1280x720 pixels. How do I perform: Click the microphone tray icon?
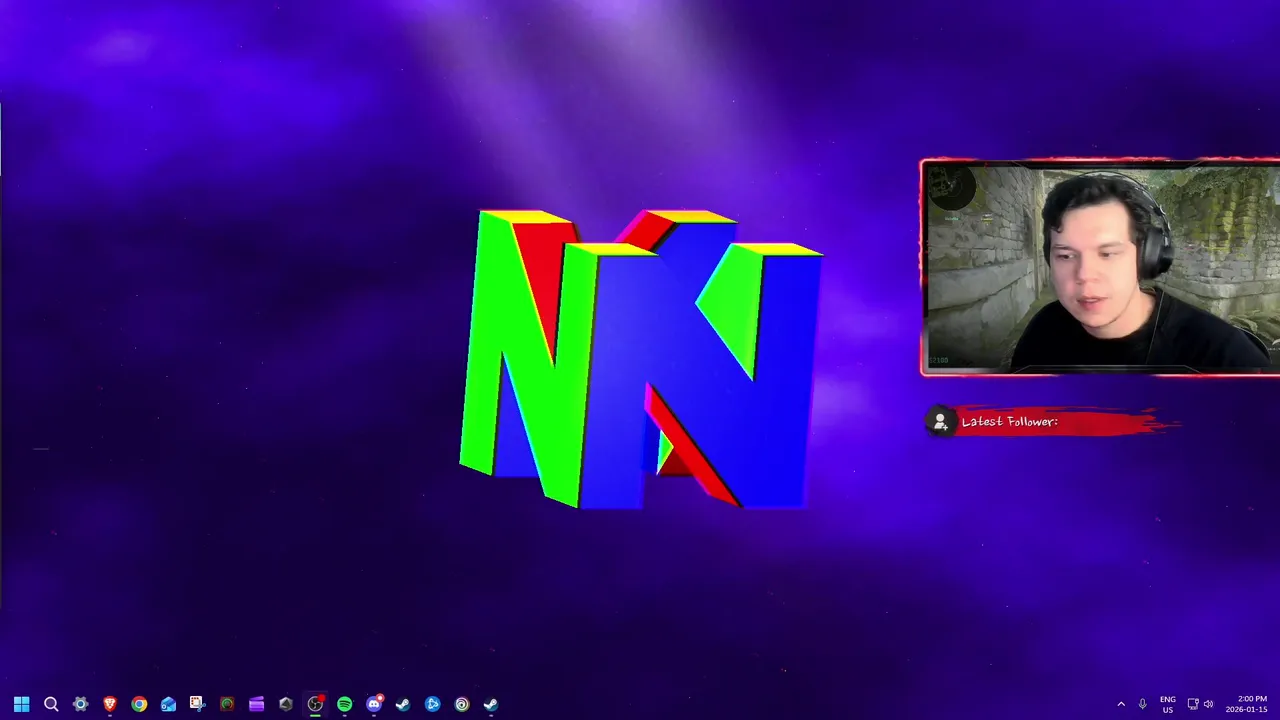click(x=1142, y=704)
